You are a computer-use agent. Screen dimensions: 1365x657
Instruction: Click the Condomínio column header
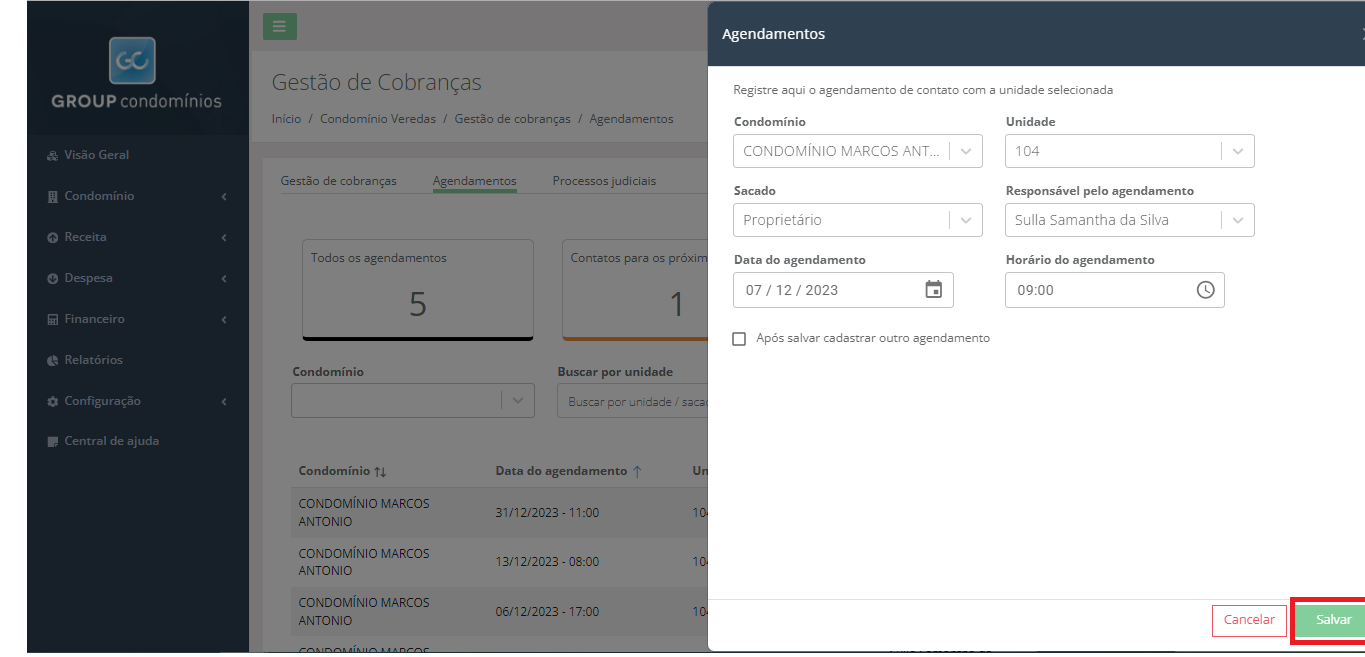[334, 471]
